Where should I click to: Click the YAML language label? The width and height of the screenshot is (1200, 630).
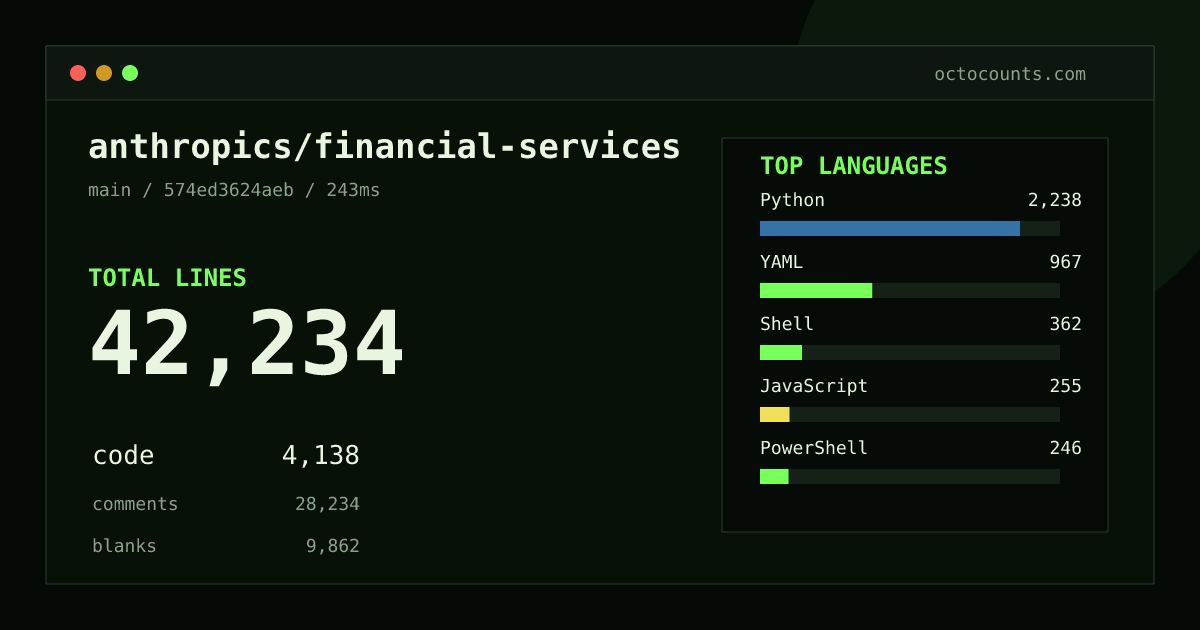click(x=781, y=262)
